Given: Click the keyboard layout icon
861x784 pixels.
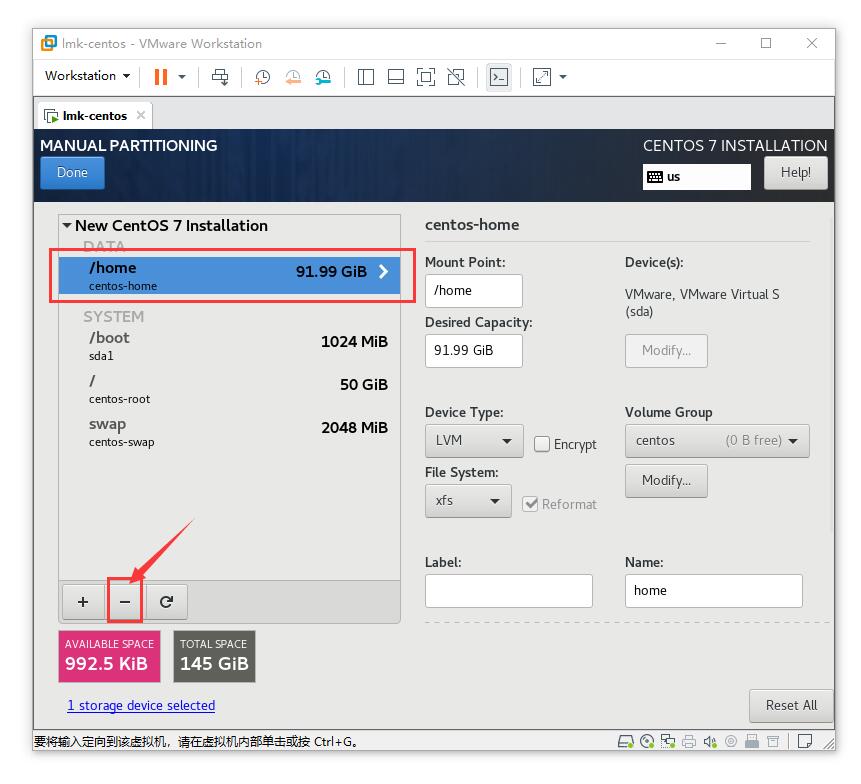Looking at the screenshot, I should coord(655,177).
